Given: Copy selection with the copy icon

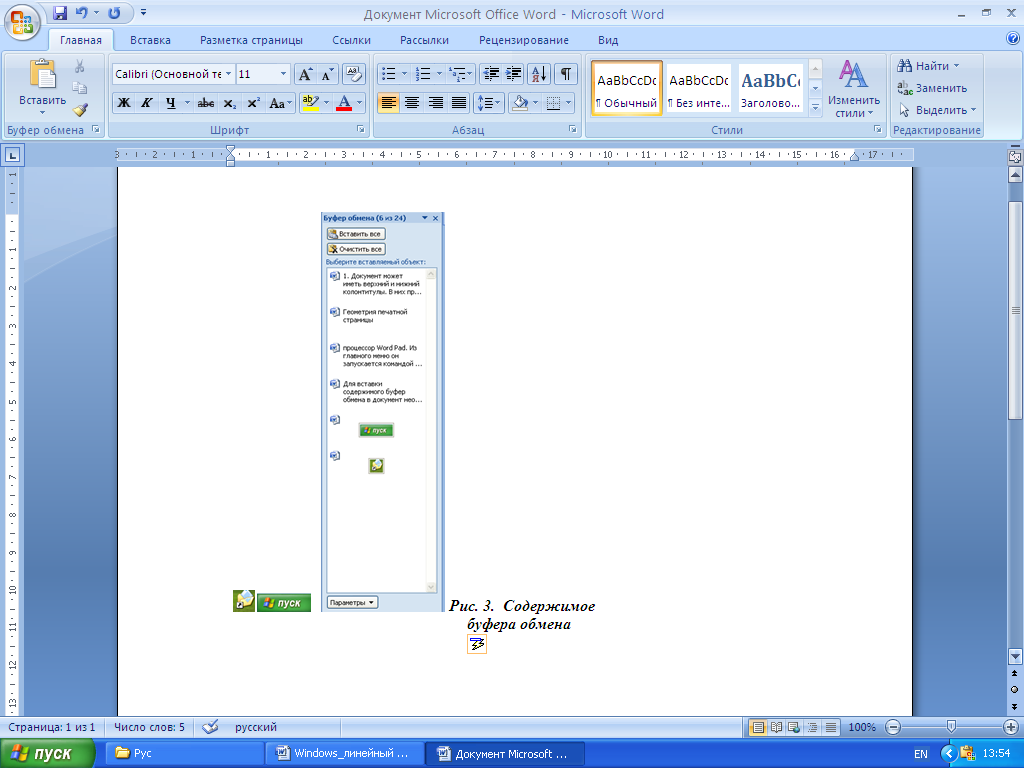Looking at the screenshot, I should (x=80, y=88).
